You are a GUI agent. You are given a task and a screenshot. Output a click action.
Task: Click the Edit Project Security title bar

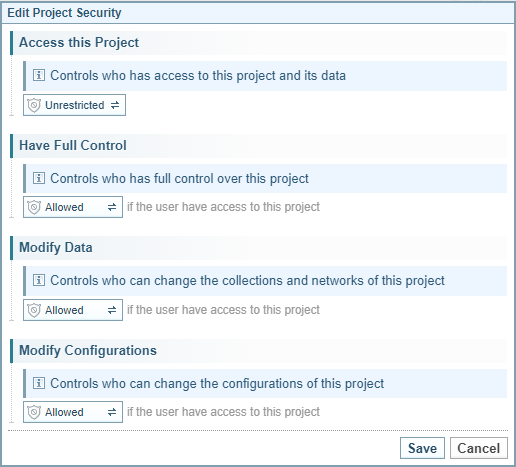pyautogui.click(x=258, y=13)
